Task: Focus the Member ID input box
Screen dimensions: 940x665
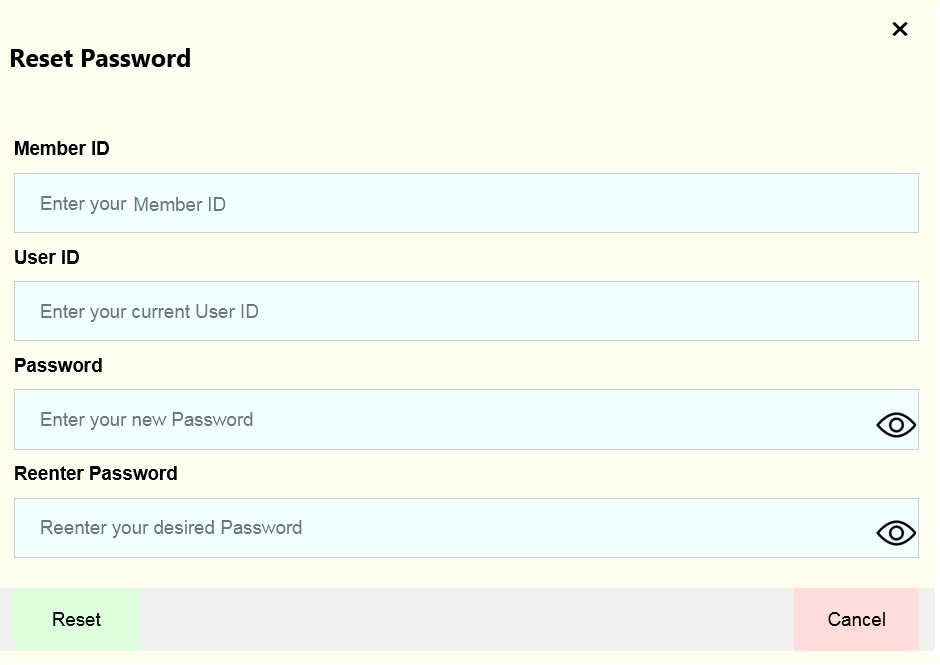Action: [466, 203]
